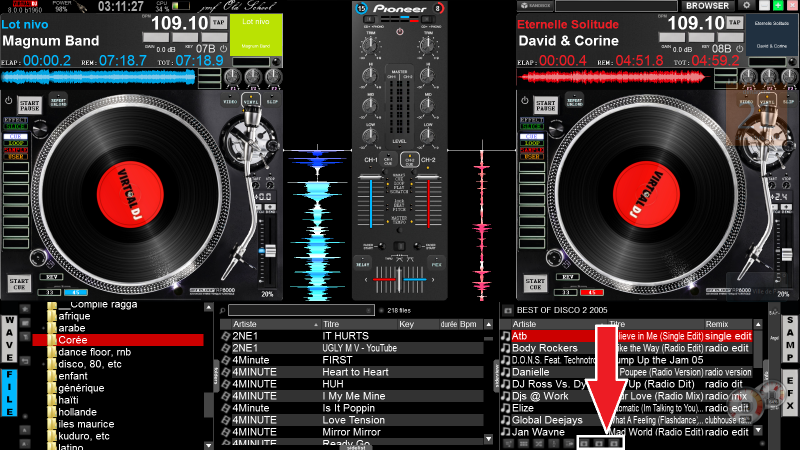Screen dimensions: 800x450
Task: Open the SAMP sampler tab
Action: 790,339
